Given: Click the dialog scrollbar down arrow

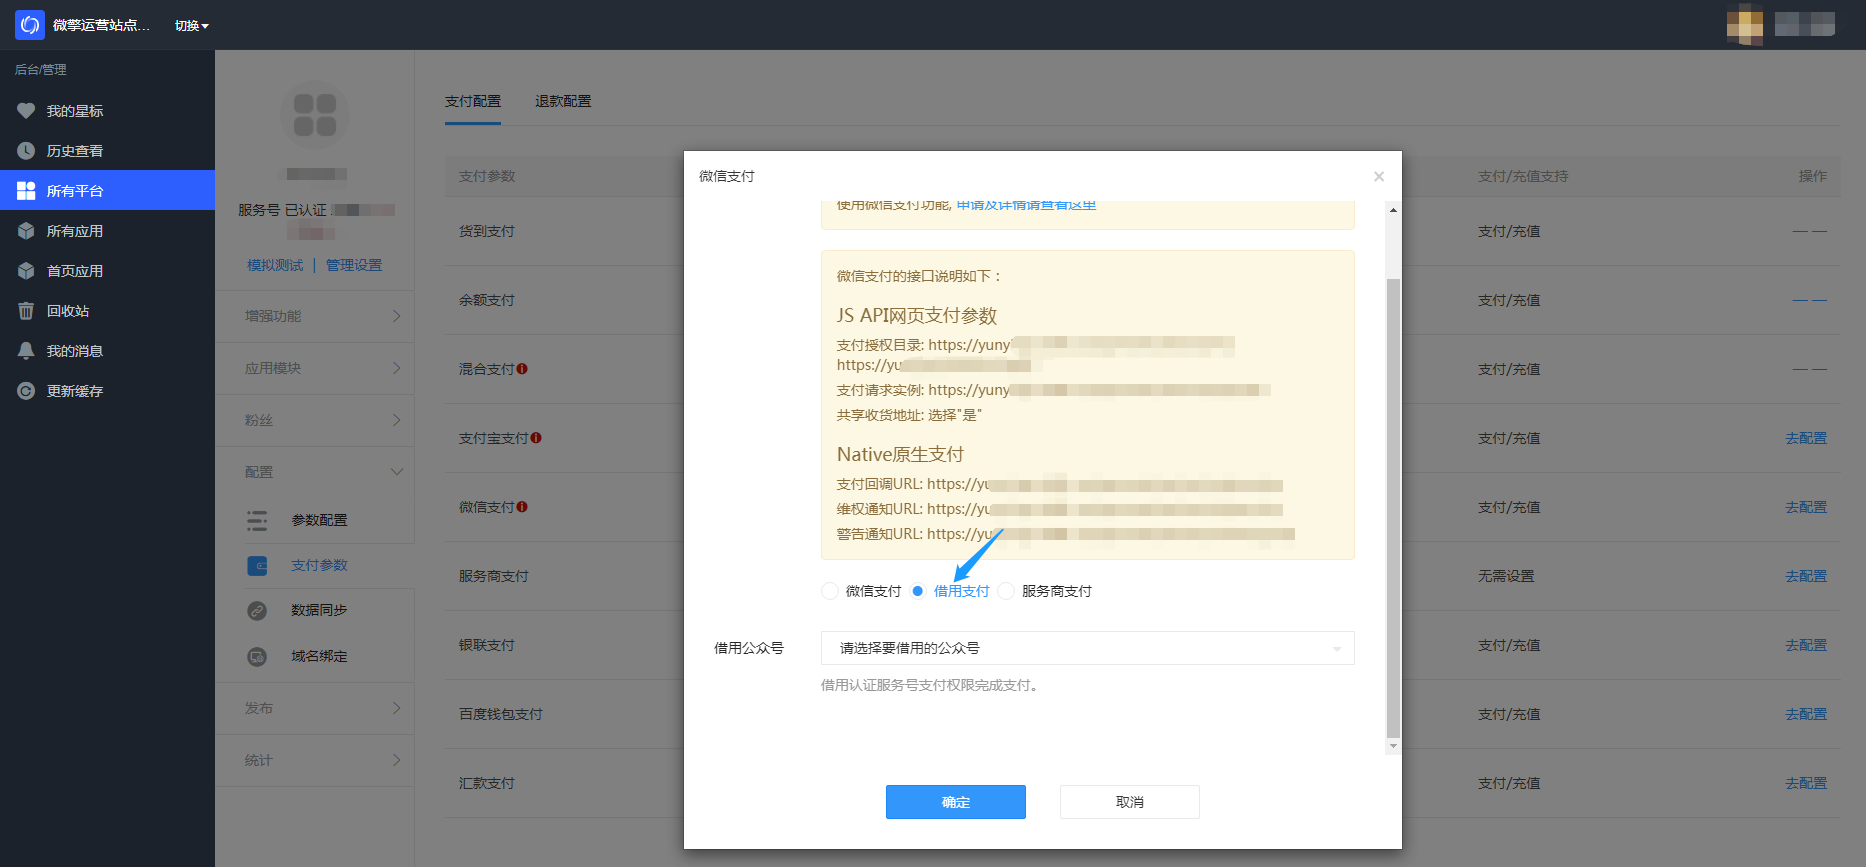Looking at the screenshot, I should pos(1393,746).
